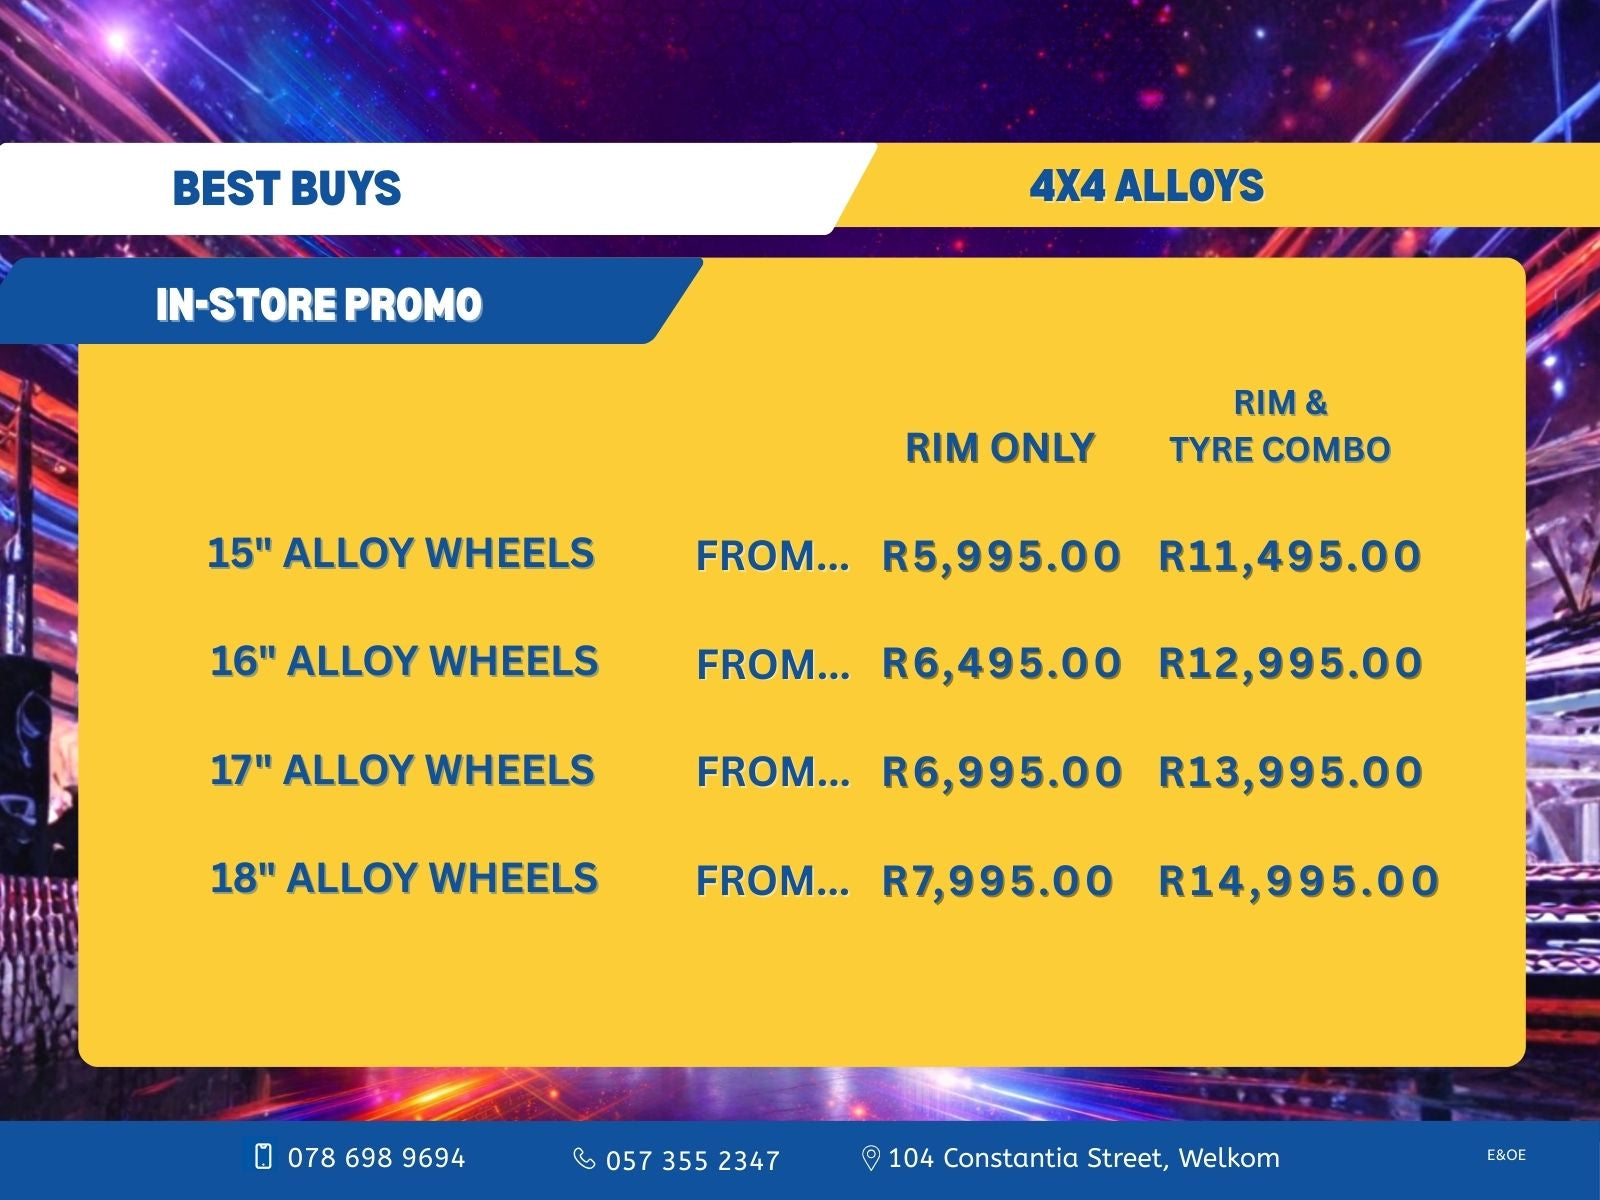Click the E&OE disclaimer text
The height and width of the screenshot is (1200, 1600).
tap(1506, 1155)
